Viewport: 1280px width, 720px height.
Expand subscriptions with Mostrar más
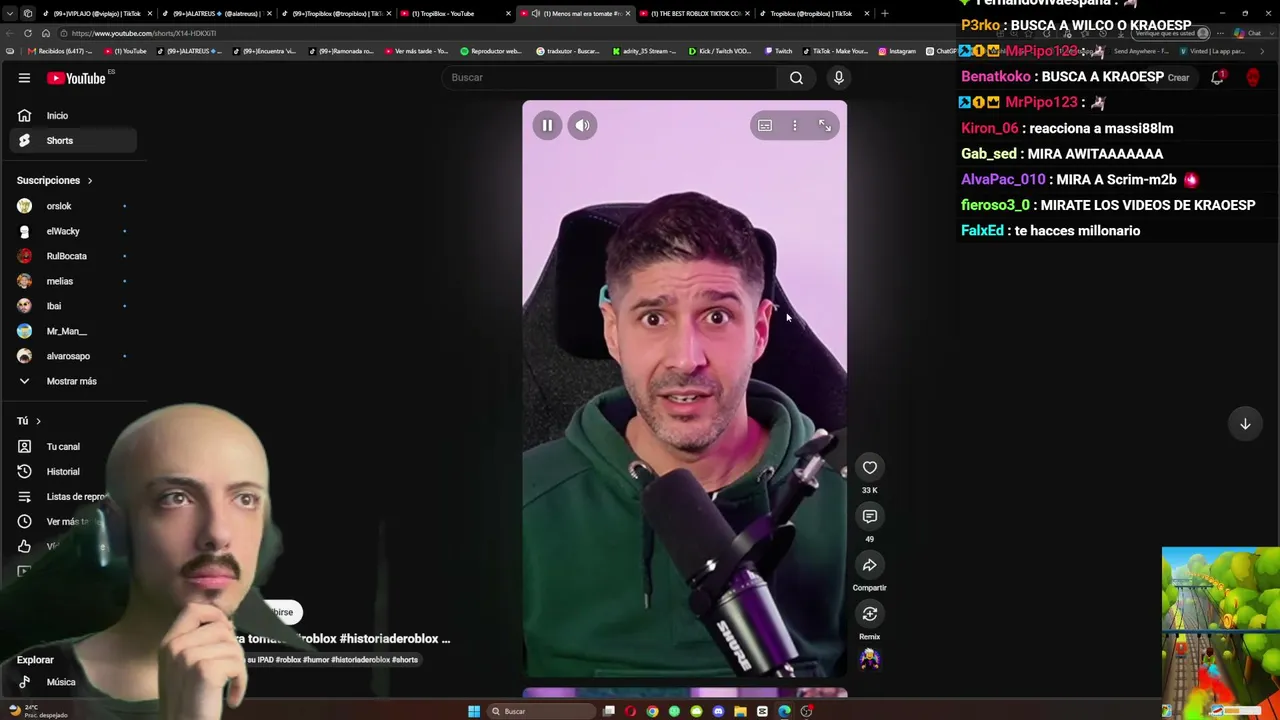(x=74, y=381)
